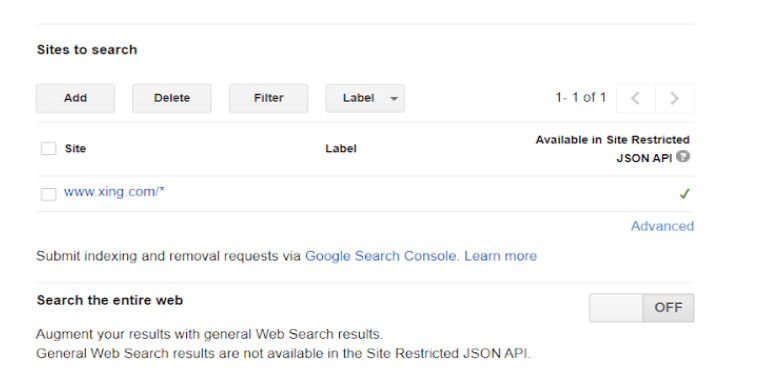Screen dimensions: 768x374
Task: Click the Add button
Action: [75, 98]
